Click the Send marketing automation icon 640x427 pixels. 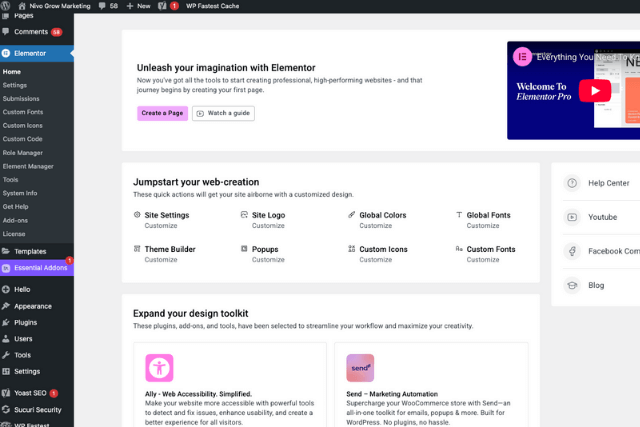coord(360,367)
